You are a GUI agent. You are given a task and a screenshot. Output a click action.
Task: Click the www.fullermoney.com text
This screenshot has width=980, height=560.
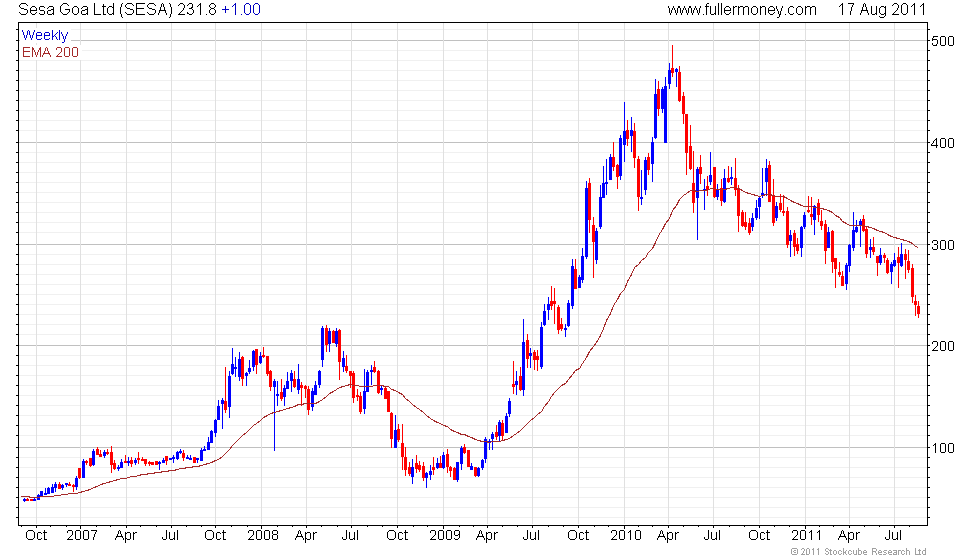(x=742, y=9)
